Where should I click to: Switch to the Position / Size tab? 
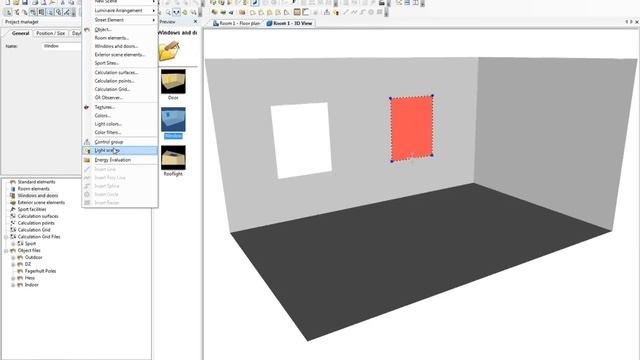(x=51, y=33)
